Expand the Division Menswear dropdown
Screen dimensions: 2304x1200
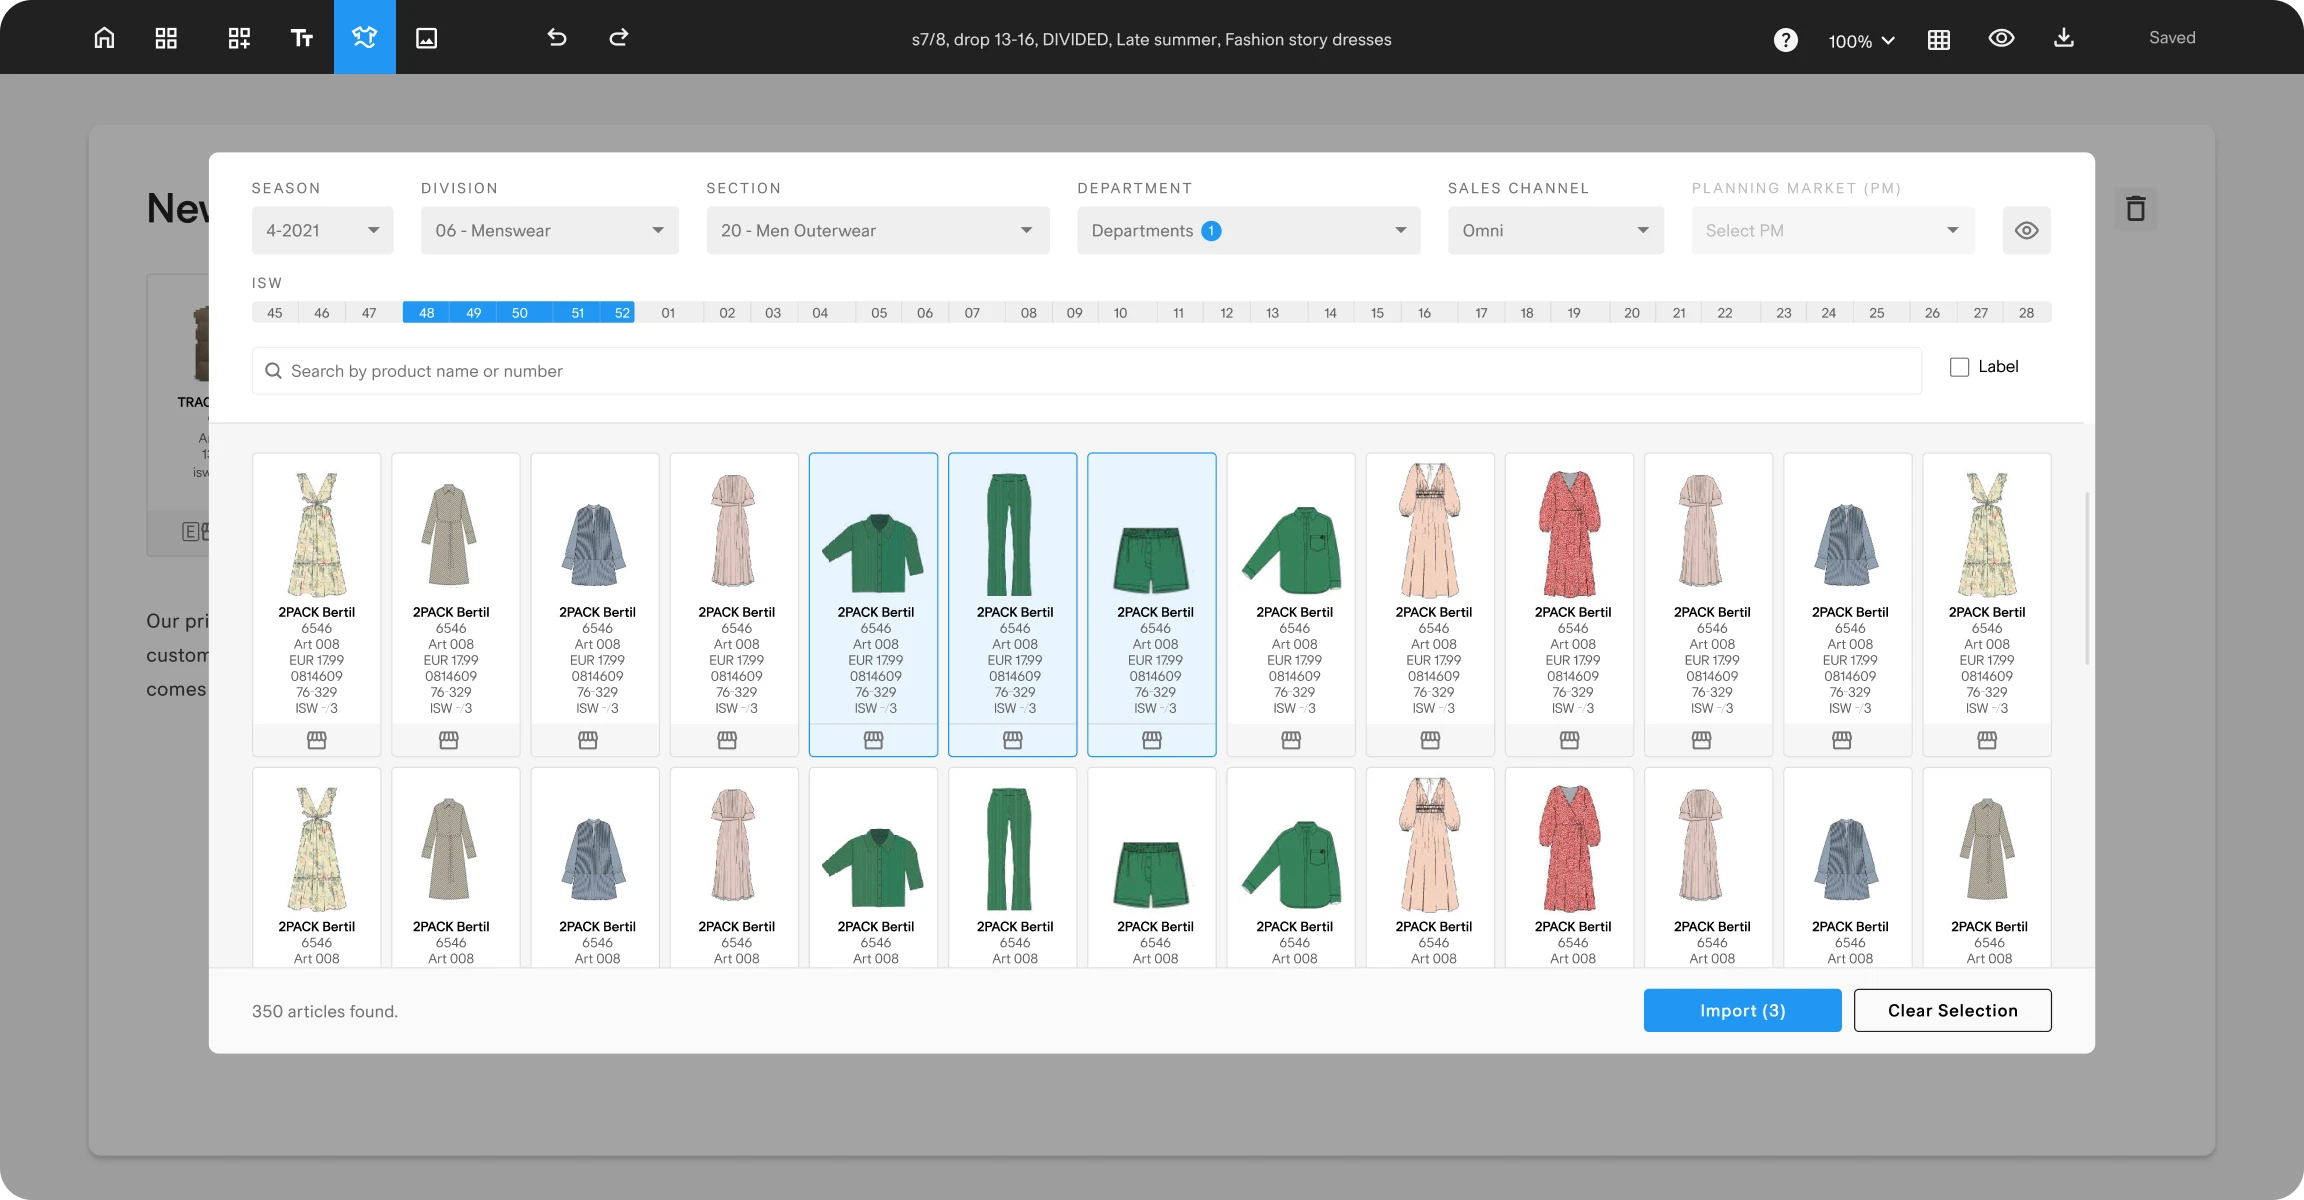click(549, 230)
